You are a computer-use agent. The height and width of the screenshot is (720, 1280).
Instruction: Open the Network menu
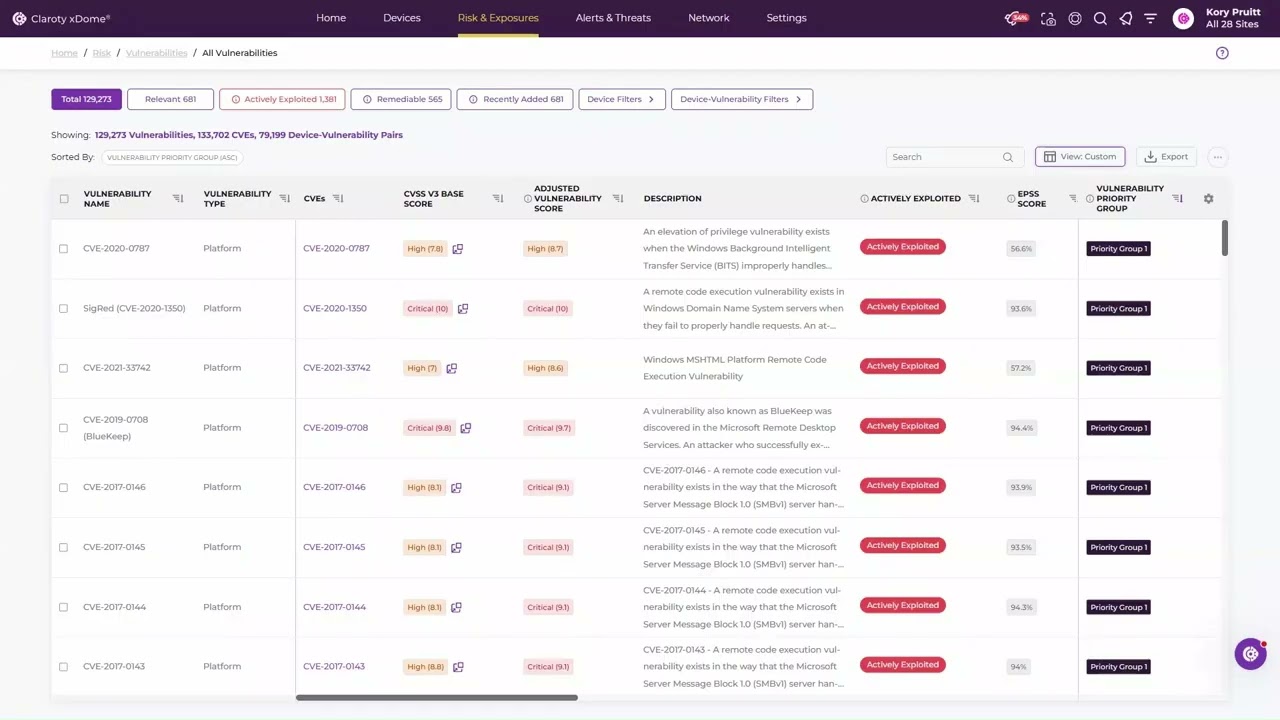(709, 18)
